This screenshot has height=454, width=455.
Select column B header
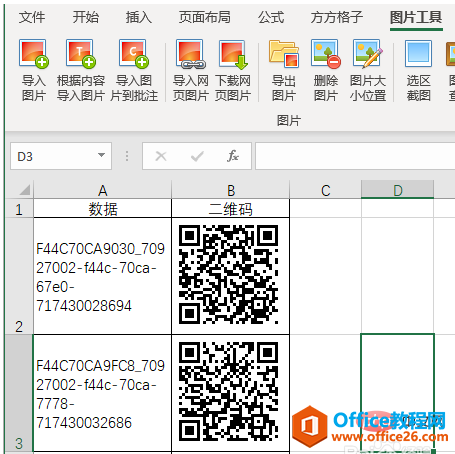click(230, 190)
